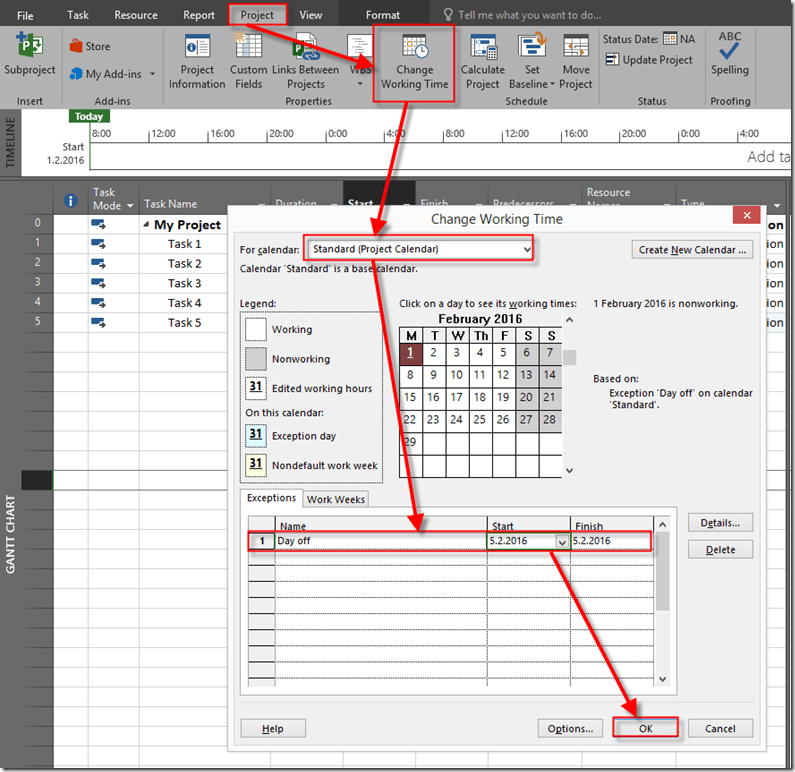The image size is (795, 772).
Task: Click the Create New Calendar button
Action: click(692, 249)
